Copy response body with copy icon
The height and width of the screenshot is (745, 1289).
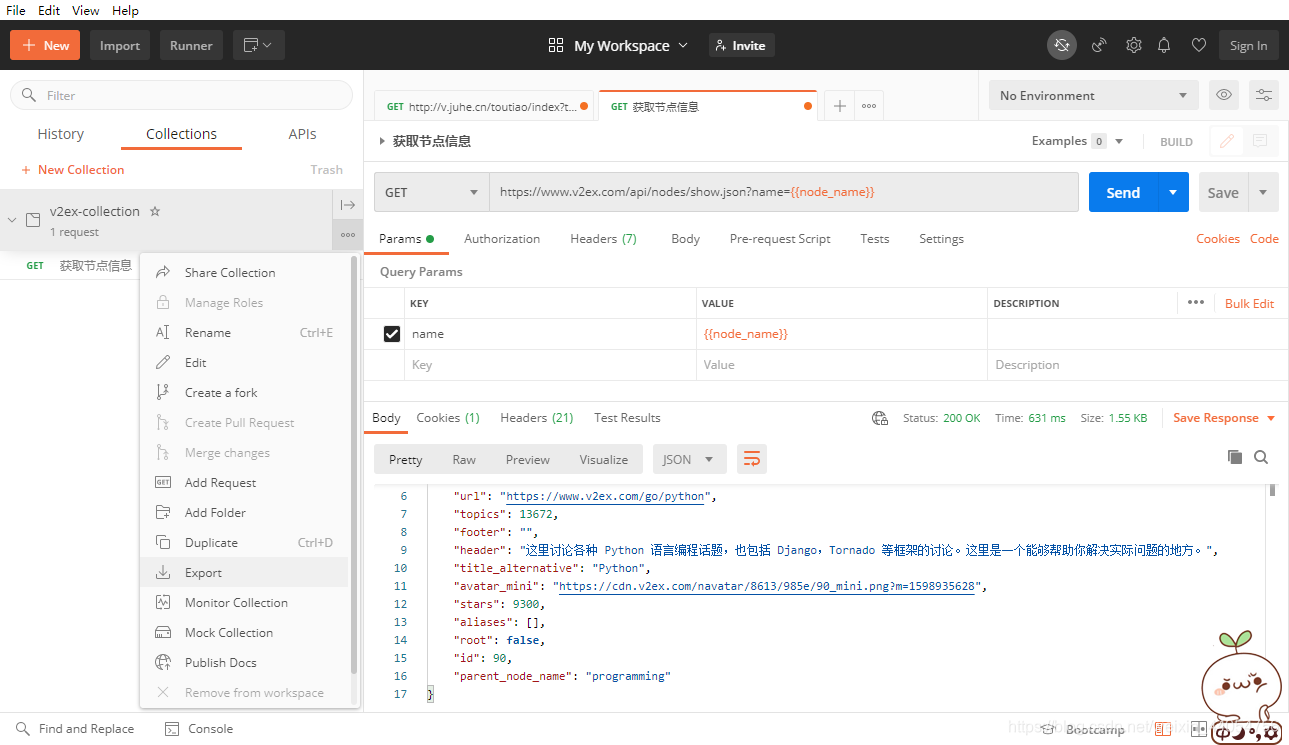coord(1235,457)
